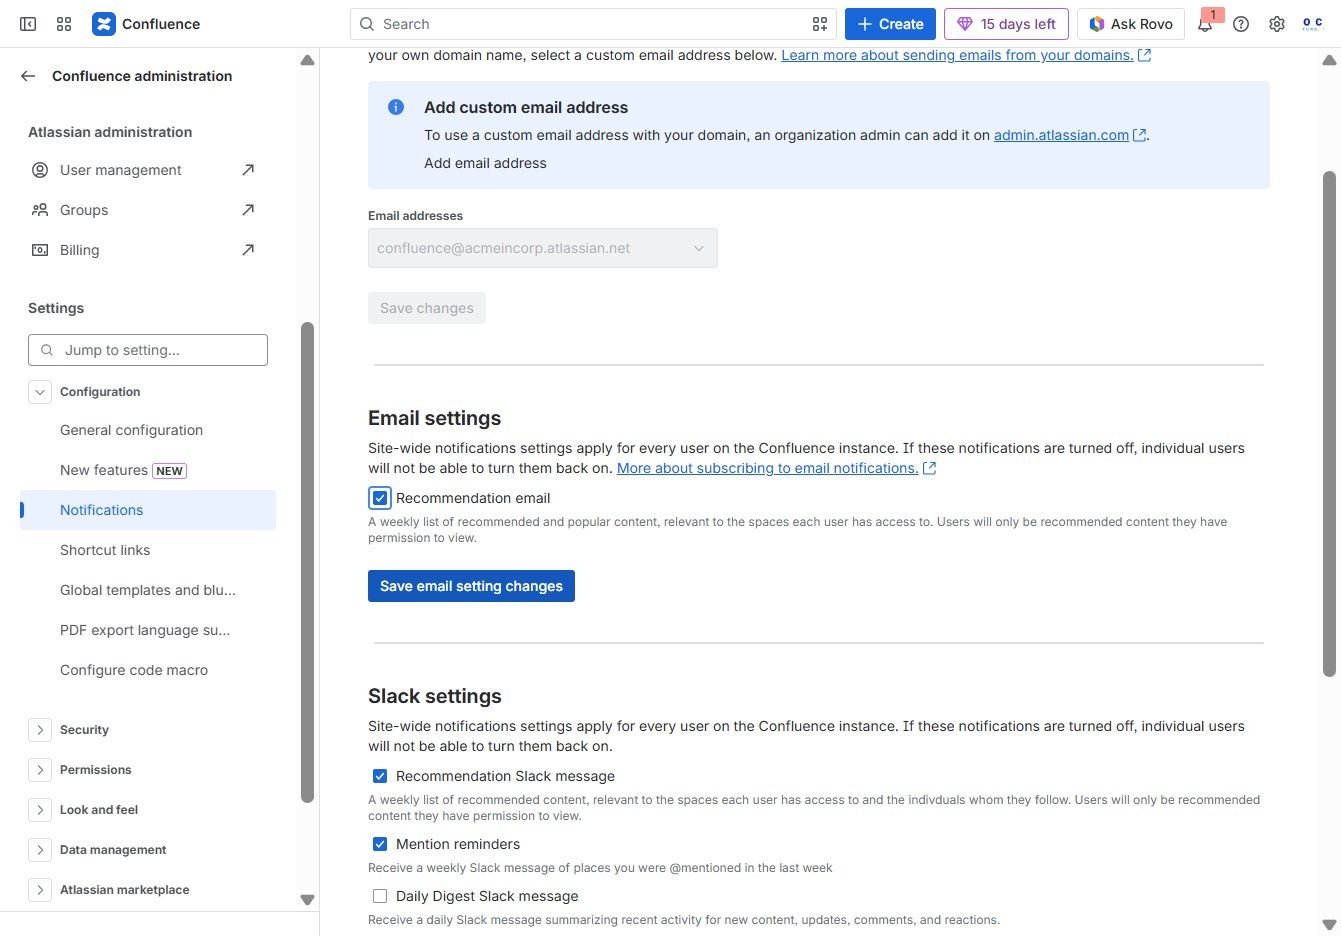Click Save email setting changes
Viewport: 1341px width, 936px height.
point(471,586)
